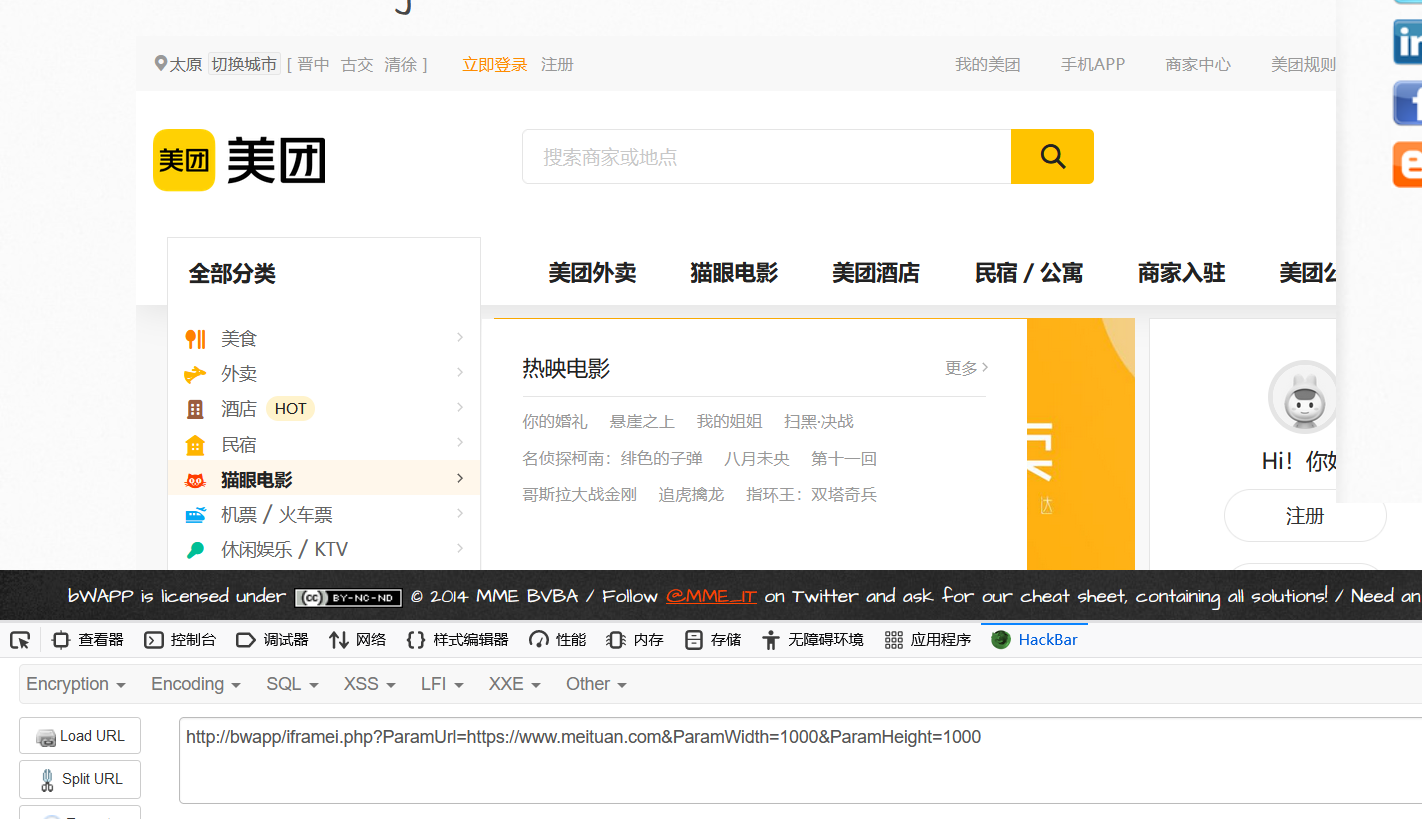
Task: Click the 民宿 house icon
Action: [195, 445]
